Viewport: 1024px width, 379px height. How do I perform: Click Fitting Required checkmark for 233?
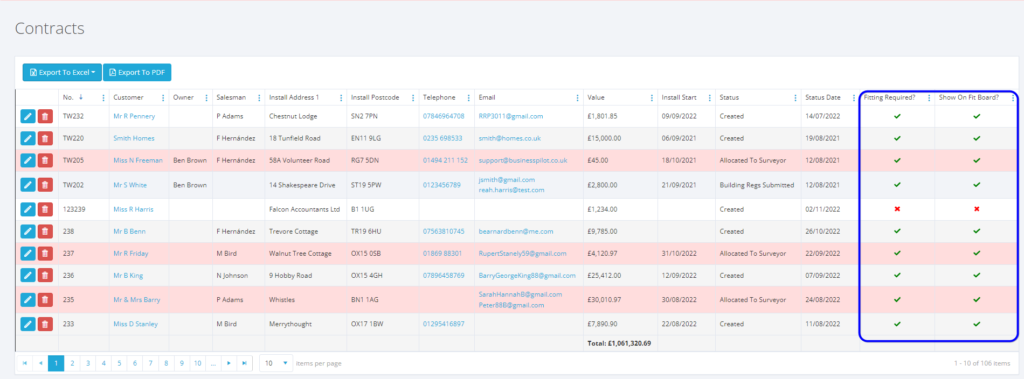point(897,323)
